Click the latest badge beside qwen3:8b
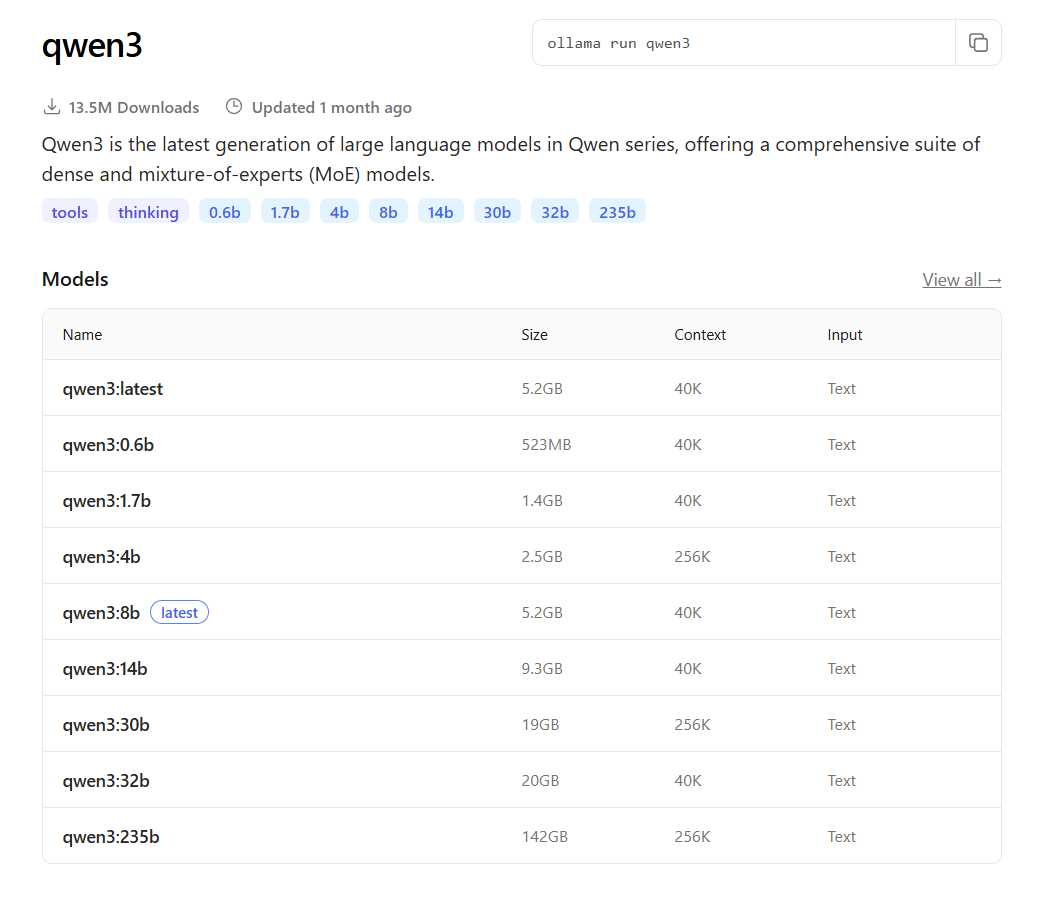 [179, 613]
